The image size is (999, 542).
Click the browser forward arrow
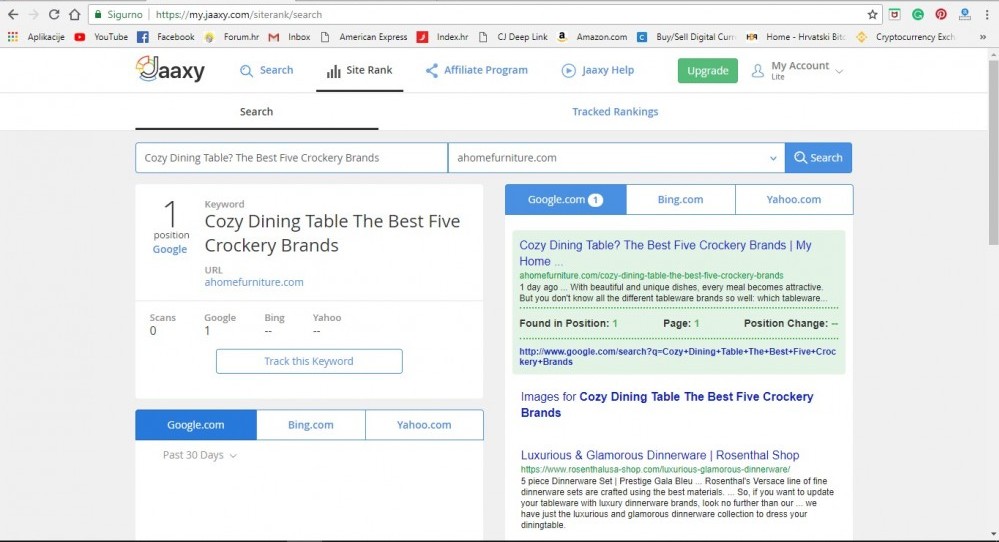click(34, 14)
